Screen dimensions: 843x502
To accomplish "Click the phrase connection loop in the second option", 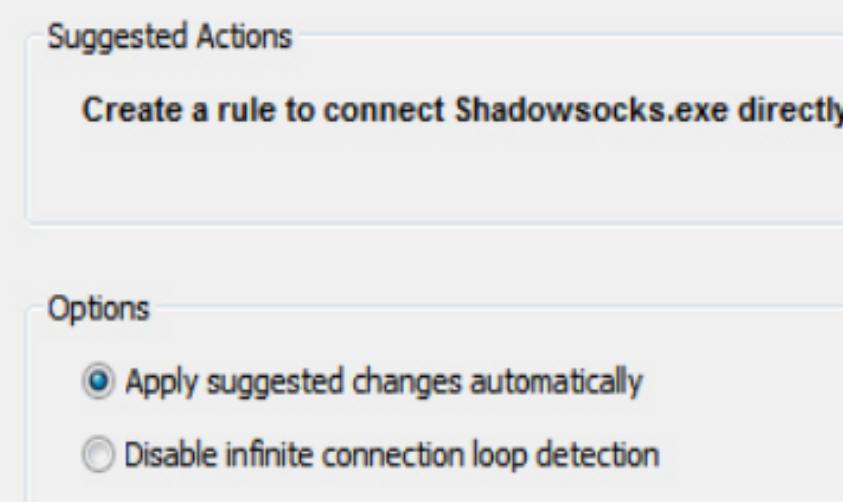I will pos(424,455).
